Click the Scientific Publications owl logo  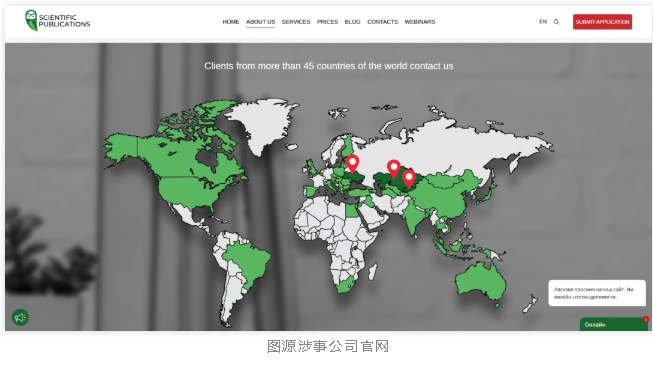click(x=31, y=20)
